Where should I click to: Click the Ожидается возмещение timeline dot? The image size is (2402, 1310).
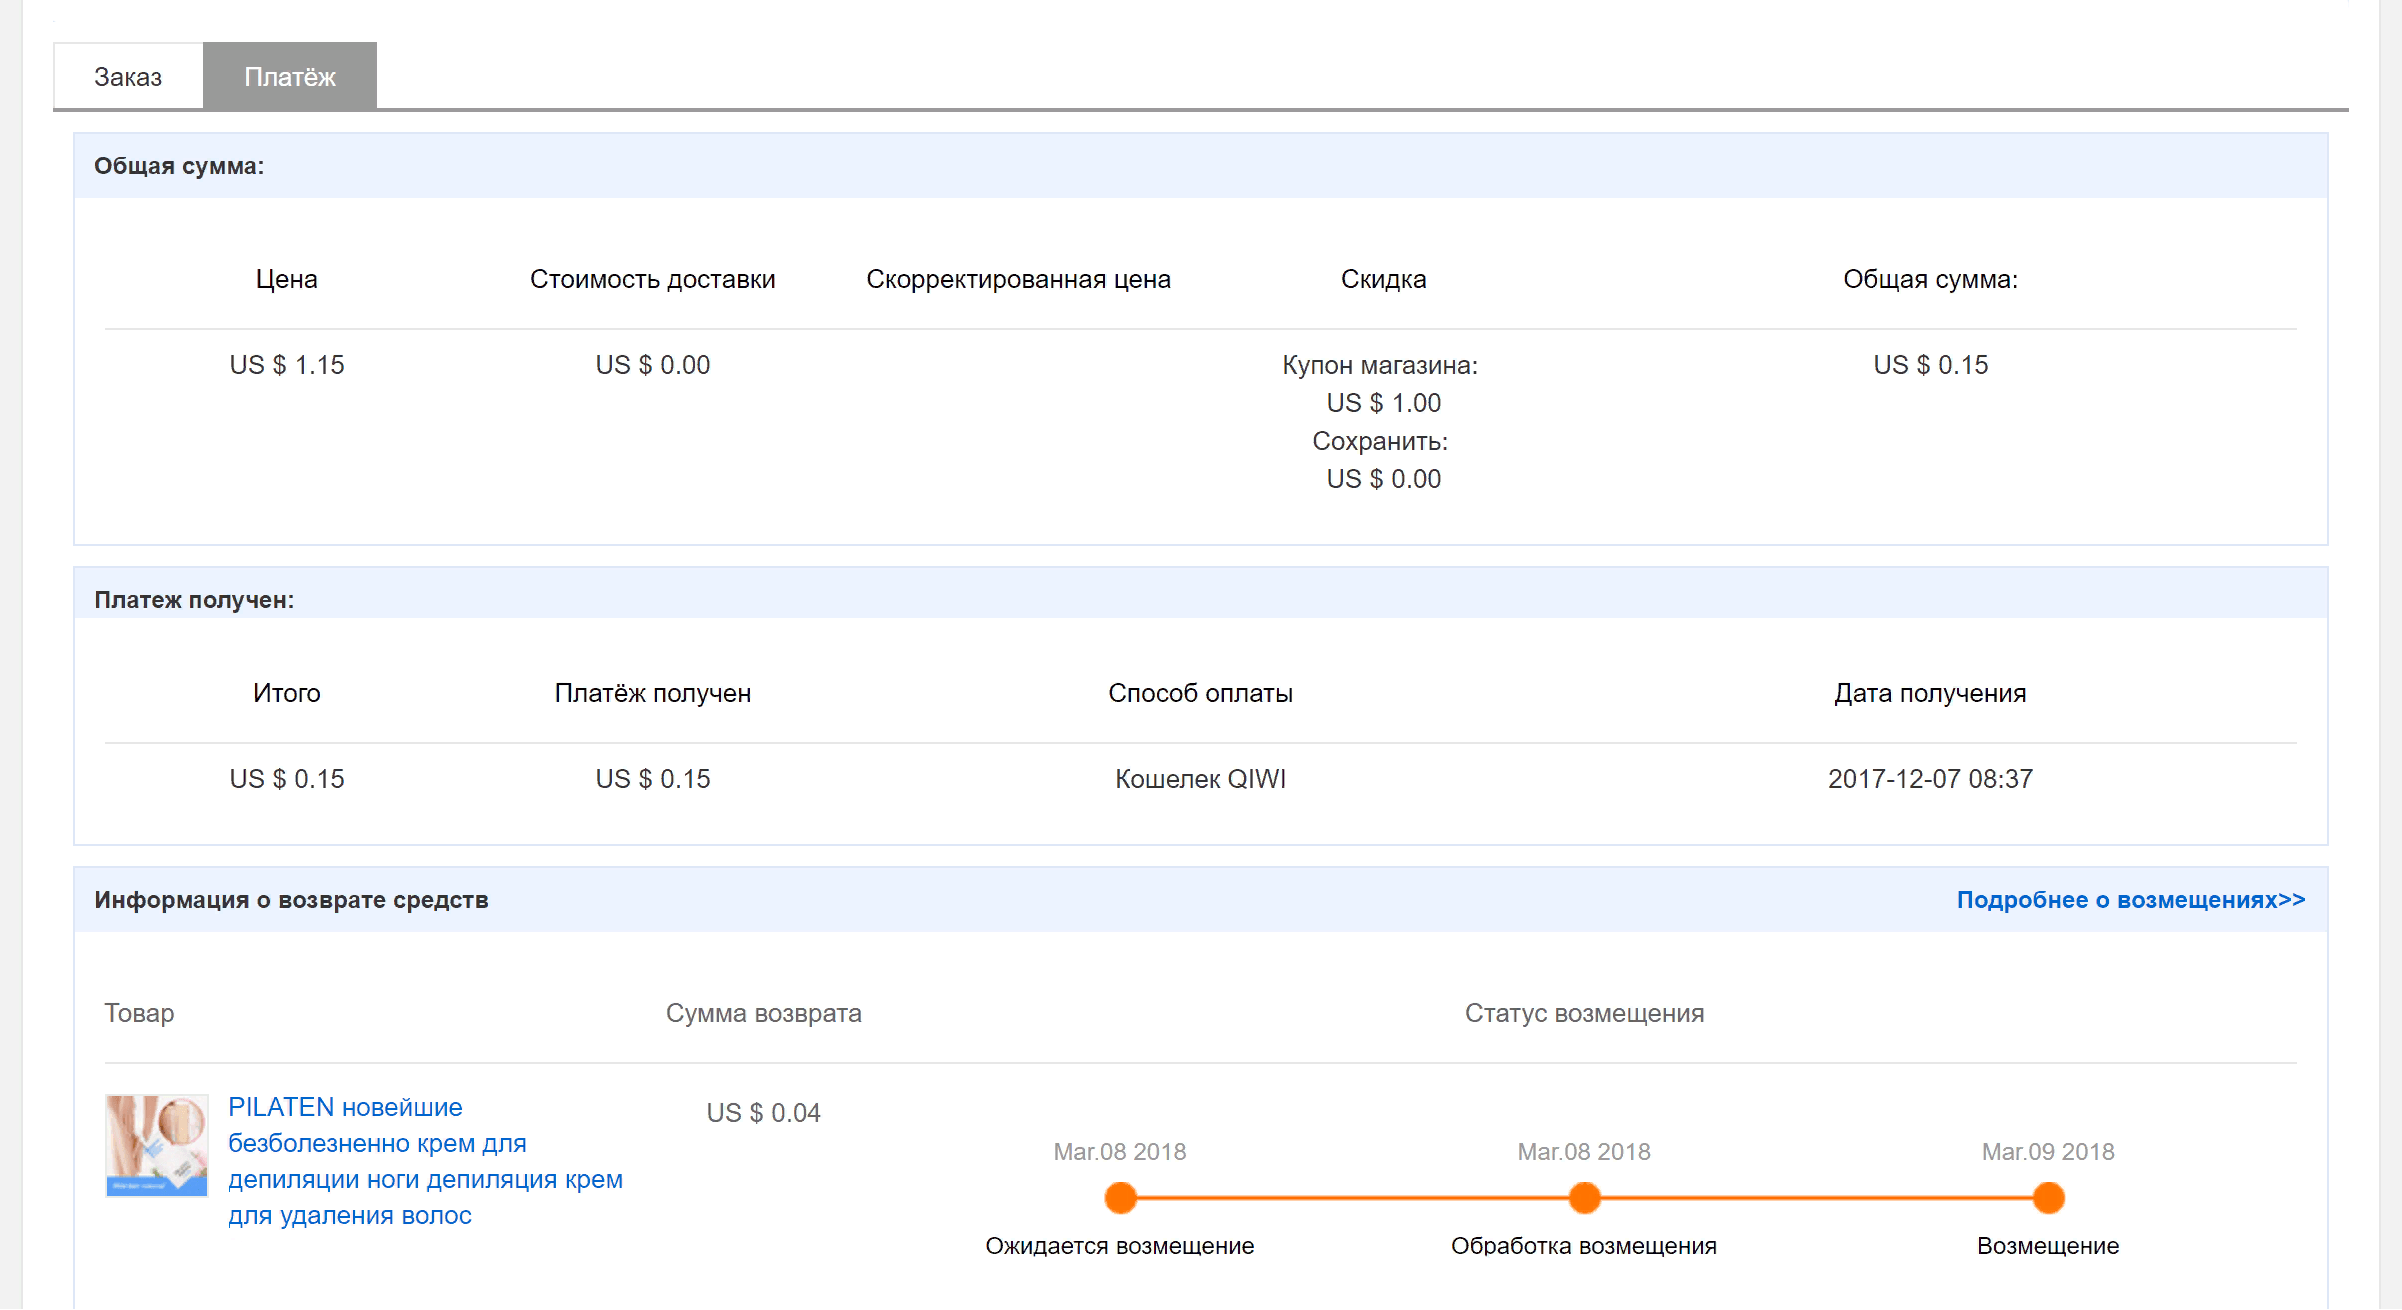(x=1120, y=1197)
